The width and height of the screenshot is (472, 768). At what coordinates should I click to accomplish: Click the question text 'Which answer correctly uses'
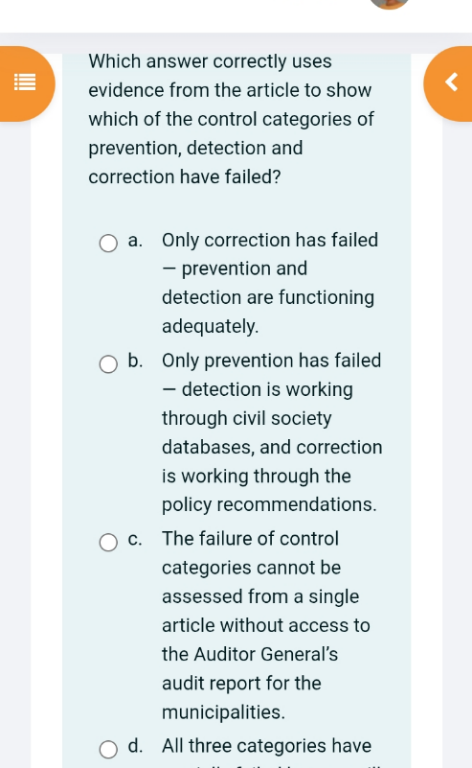(210, 61)
